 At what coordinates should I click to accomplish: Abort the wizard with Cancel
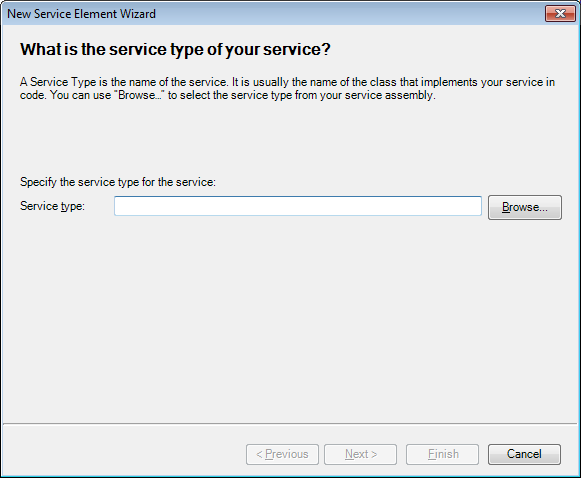[524, 454]
